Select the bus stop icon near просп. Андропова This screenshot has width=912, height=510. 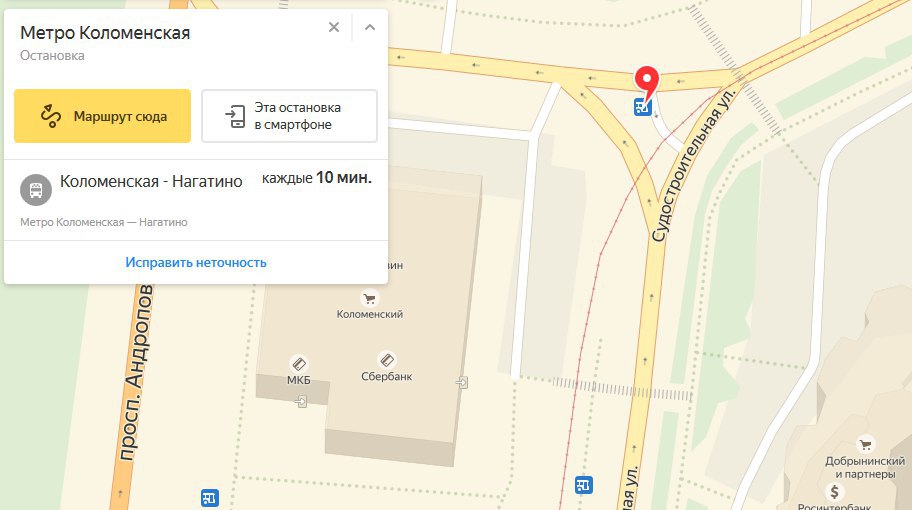pos(210,498)
